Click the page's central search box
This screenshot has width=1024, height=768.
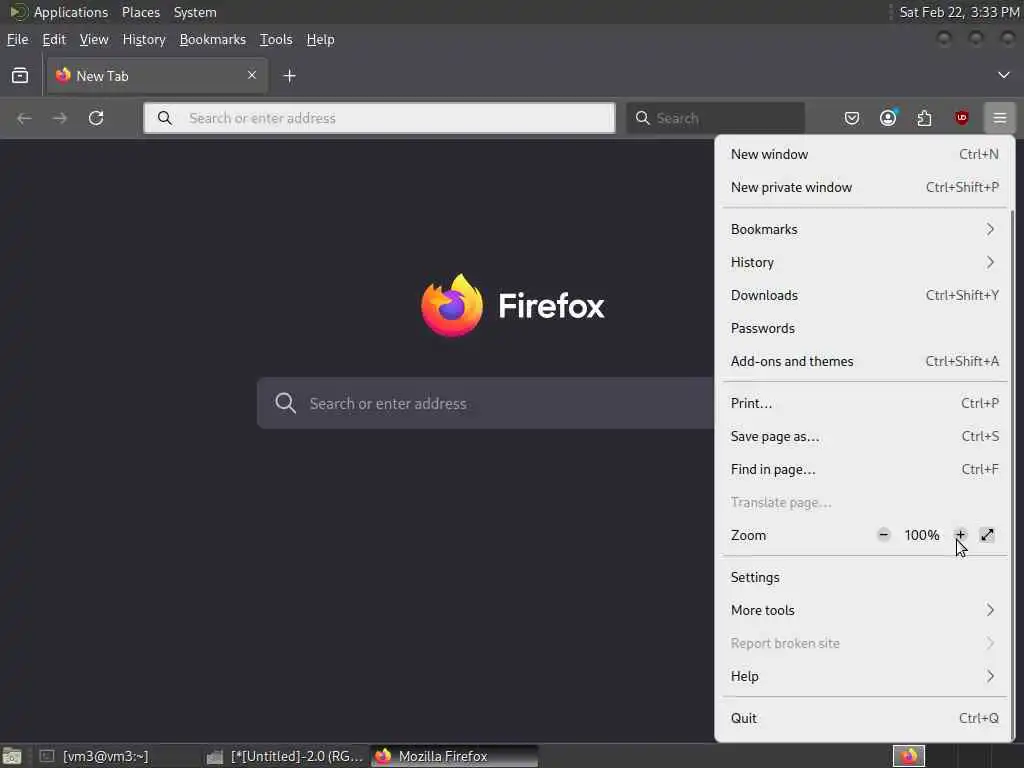point(485,403)
